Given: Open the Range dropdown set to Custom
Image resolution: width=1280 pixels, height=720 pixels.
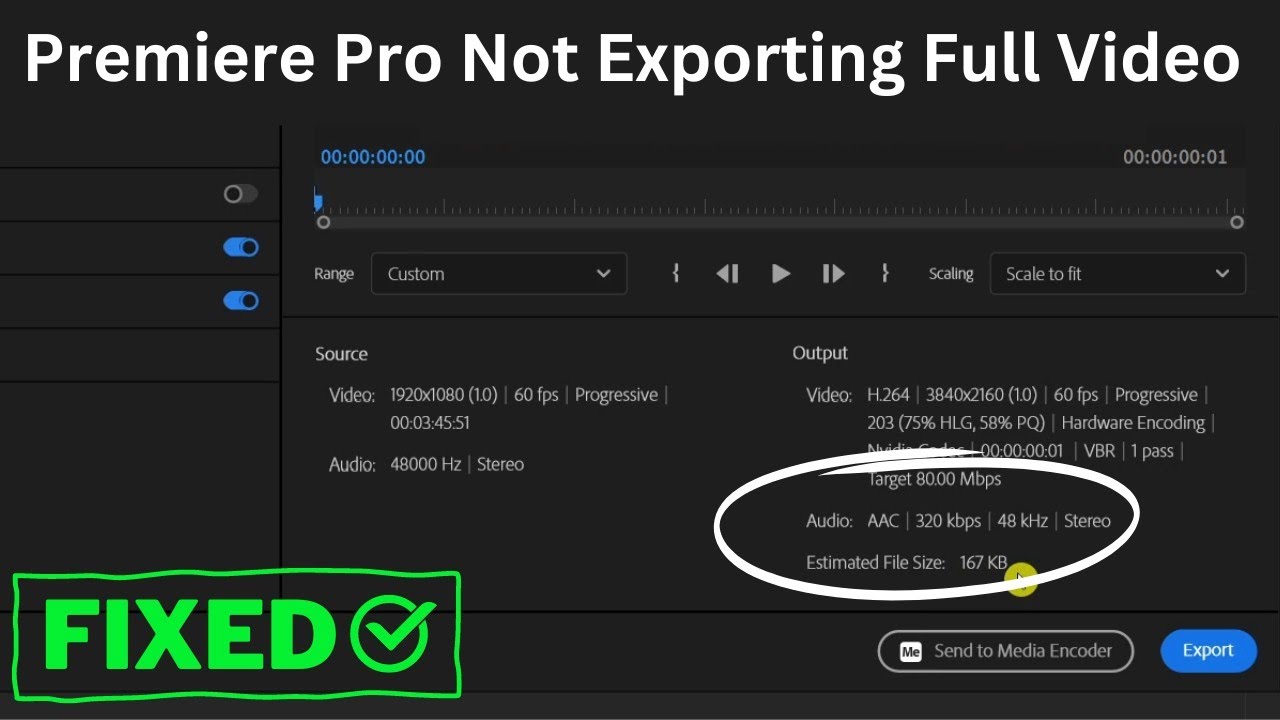Looking at the screenshot, I should pos(499,274).
